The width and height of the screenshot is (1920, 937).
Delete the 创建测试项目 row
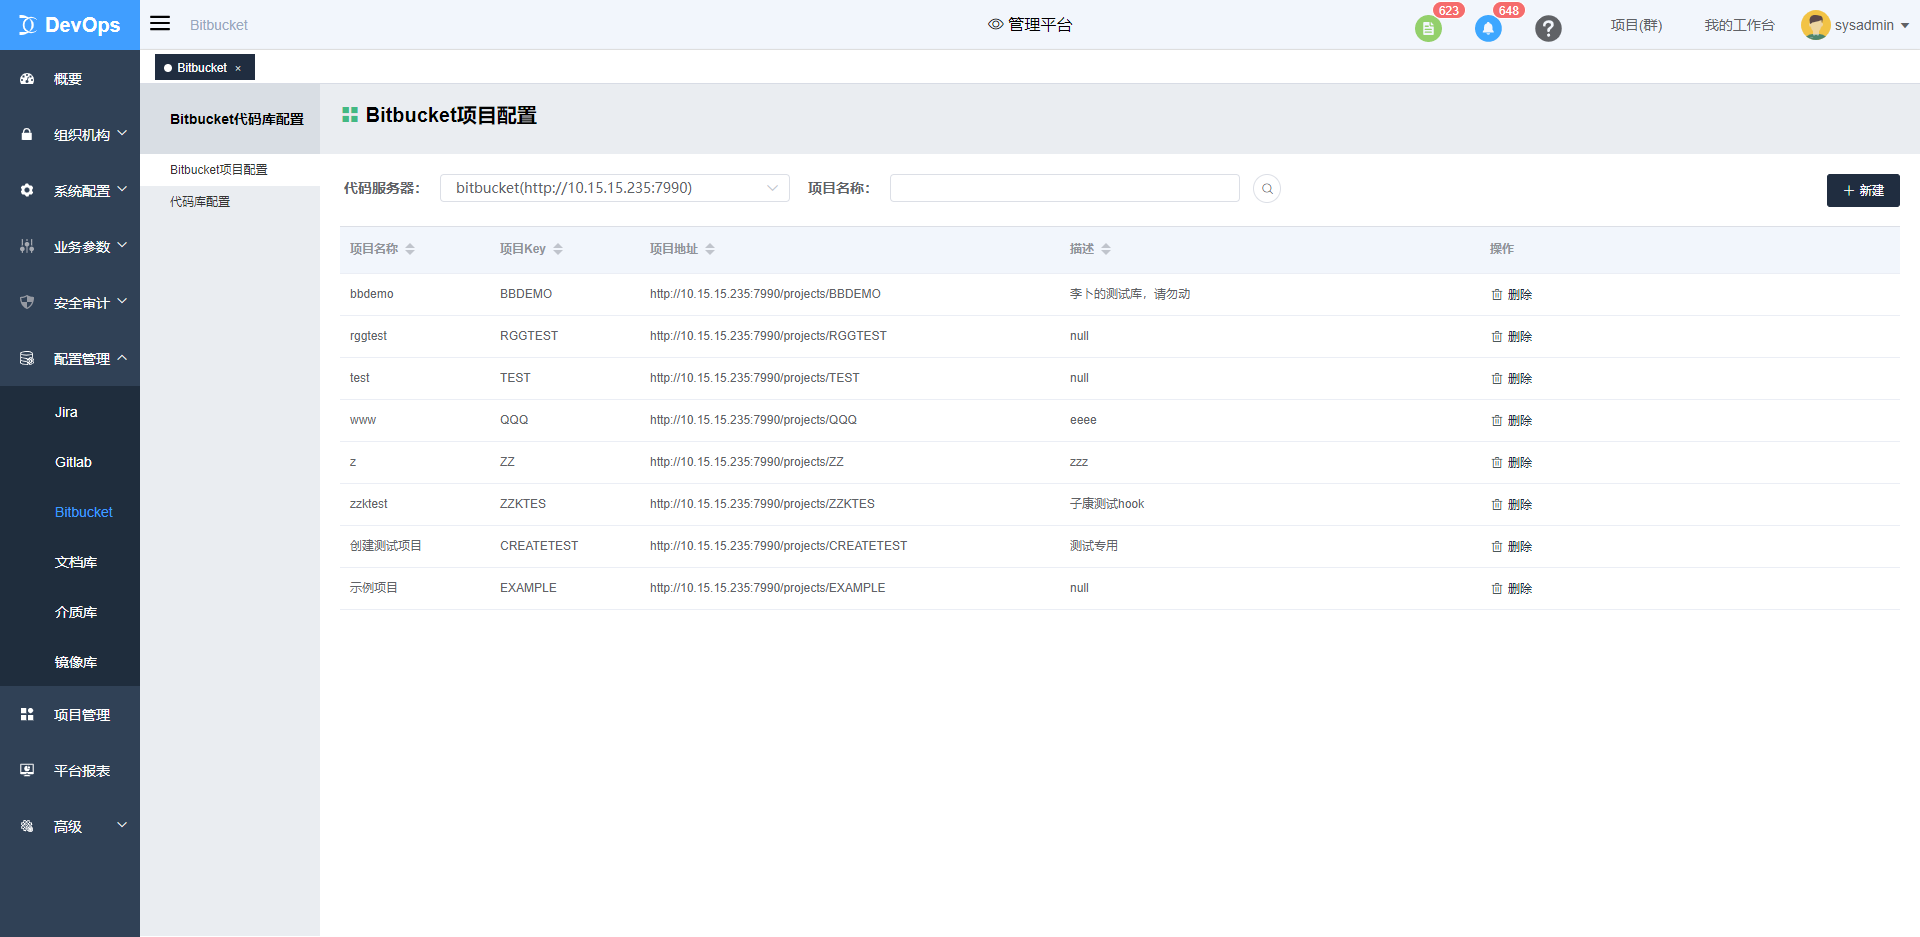coord(1511,546)
